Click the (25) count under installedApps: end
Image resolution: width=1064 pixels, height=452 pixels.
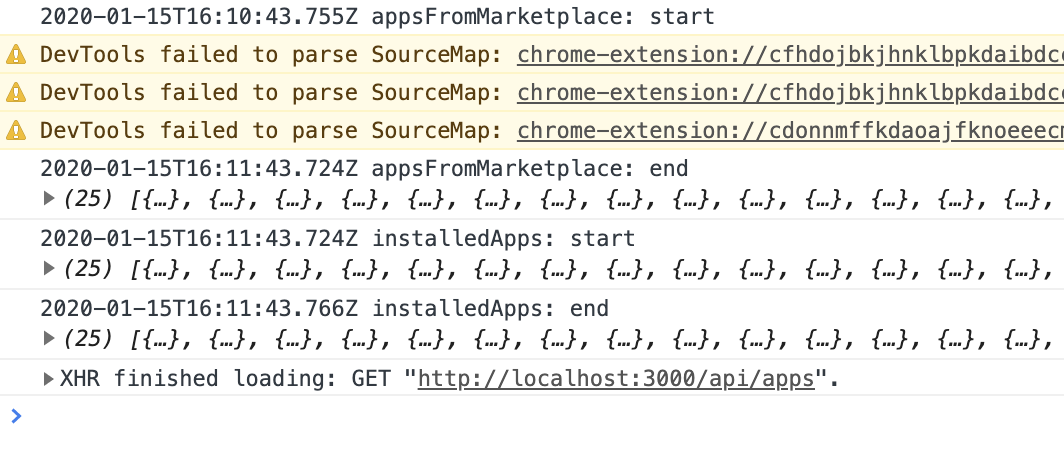tap(88, 338)
